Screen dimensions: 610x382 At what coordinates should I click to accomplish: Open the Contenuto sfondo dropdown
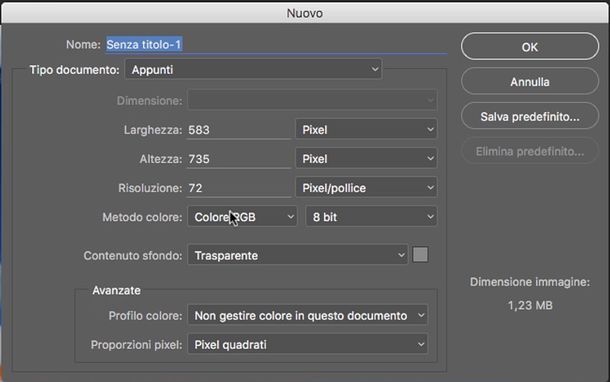[x=298, y=255]
